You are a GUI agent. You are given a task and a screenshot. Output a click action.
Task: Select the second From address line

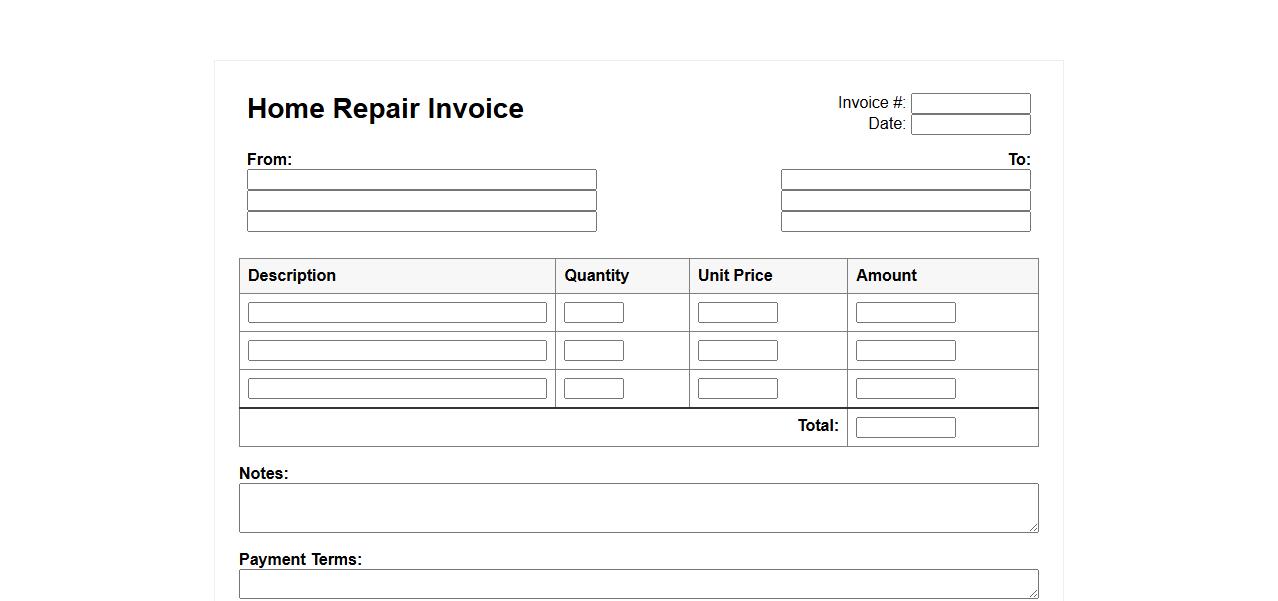421,201
